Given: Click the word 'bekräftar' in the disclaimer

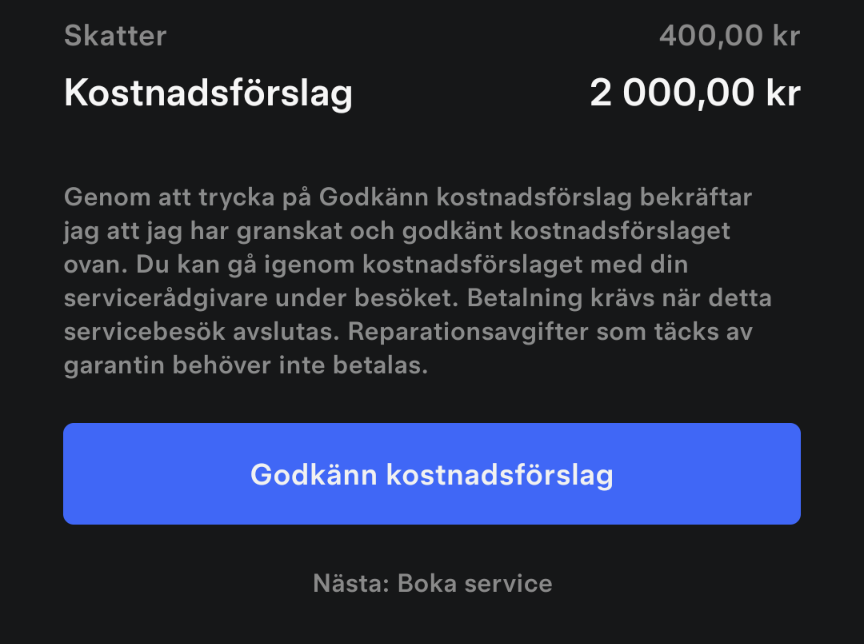Looking at the screenshot, I should pyautogui.click(x=705, y=197).
